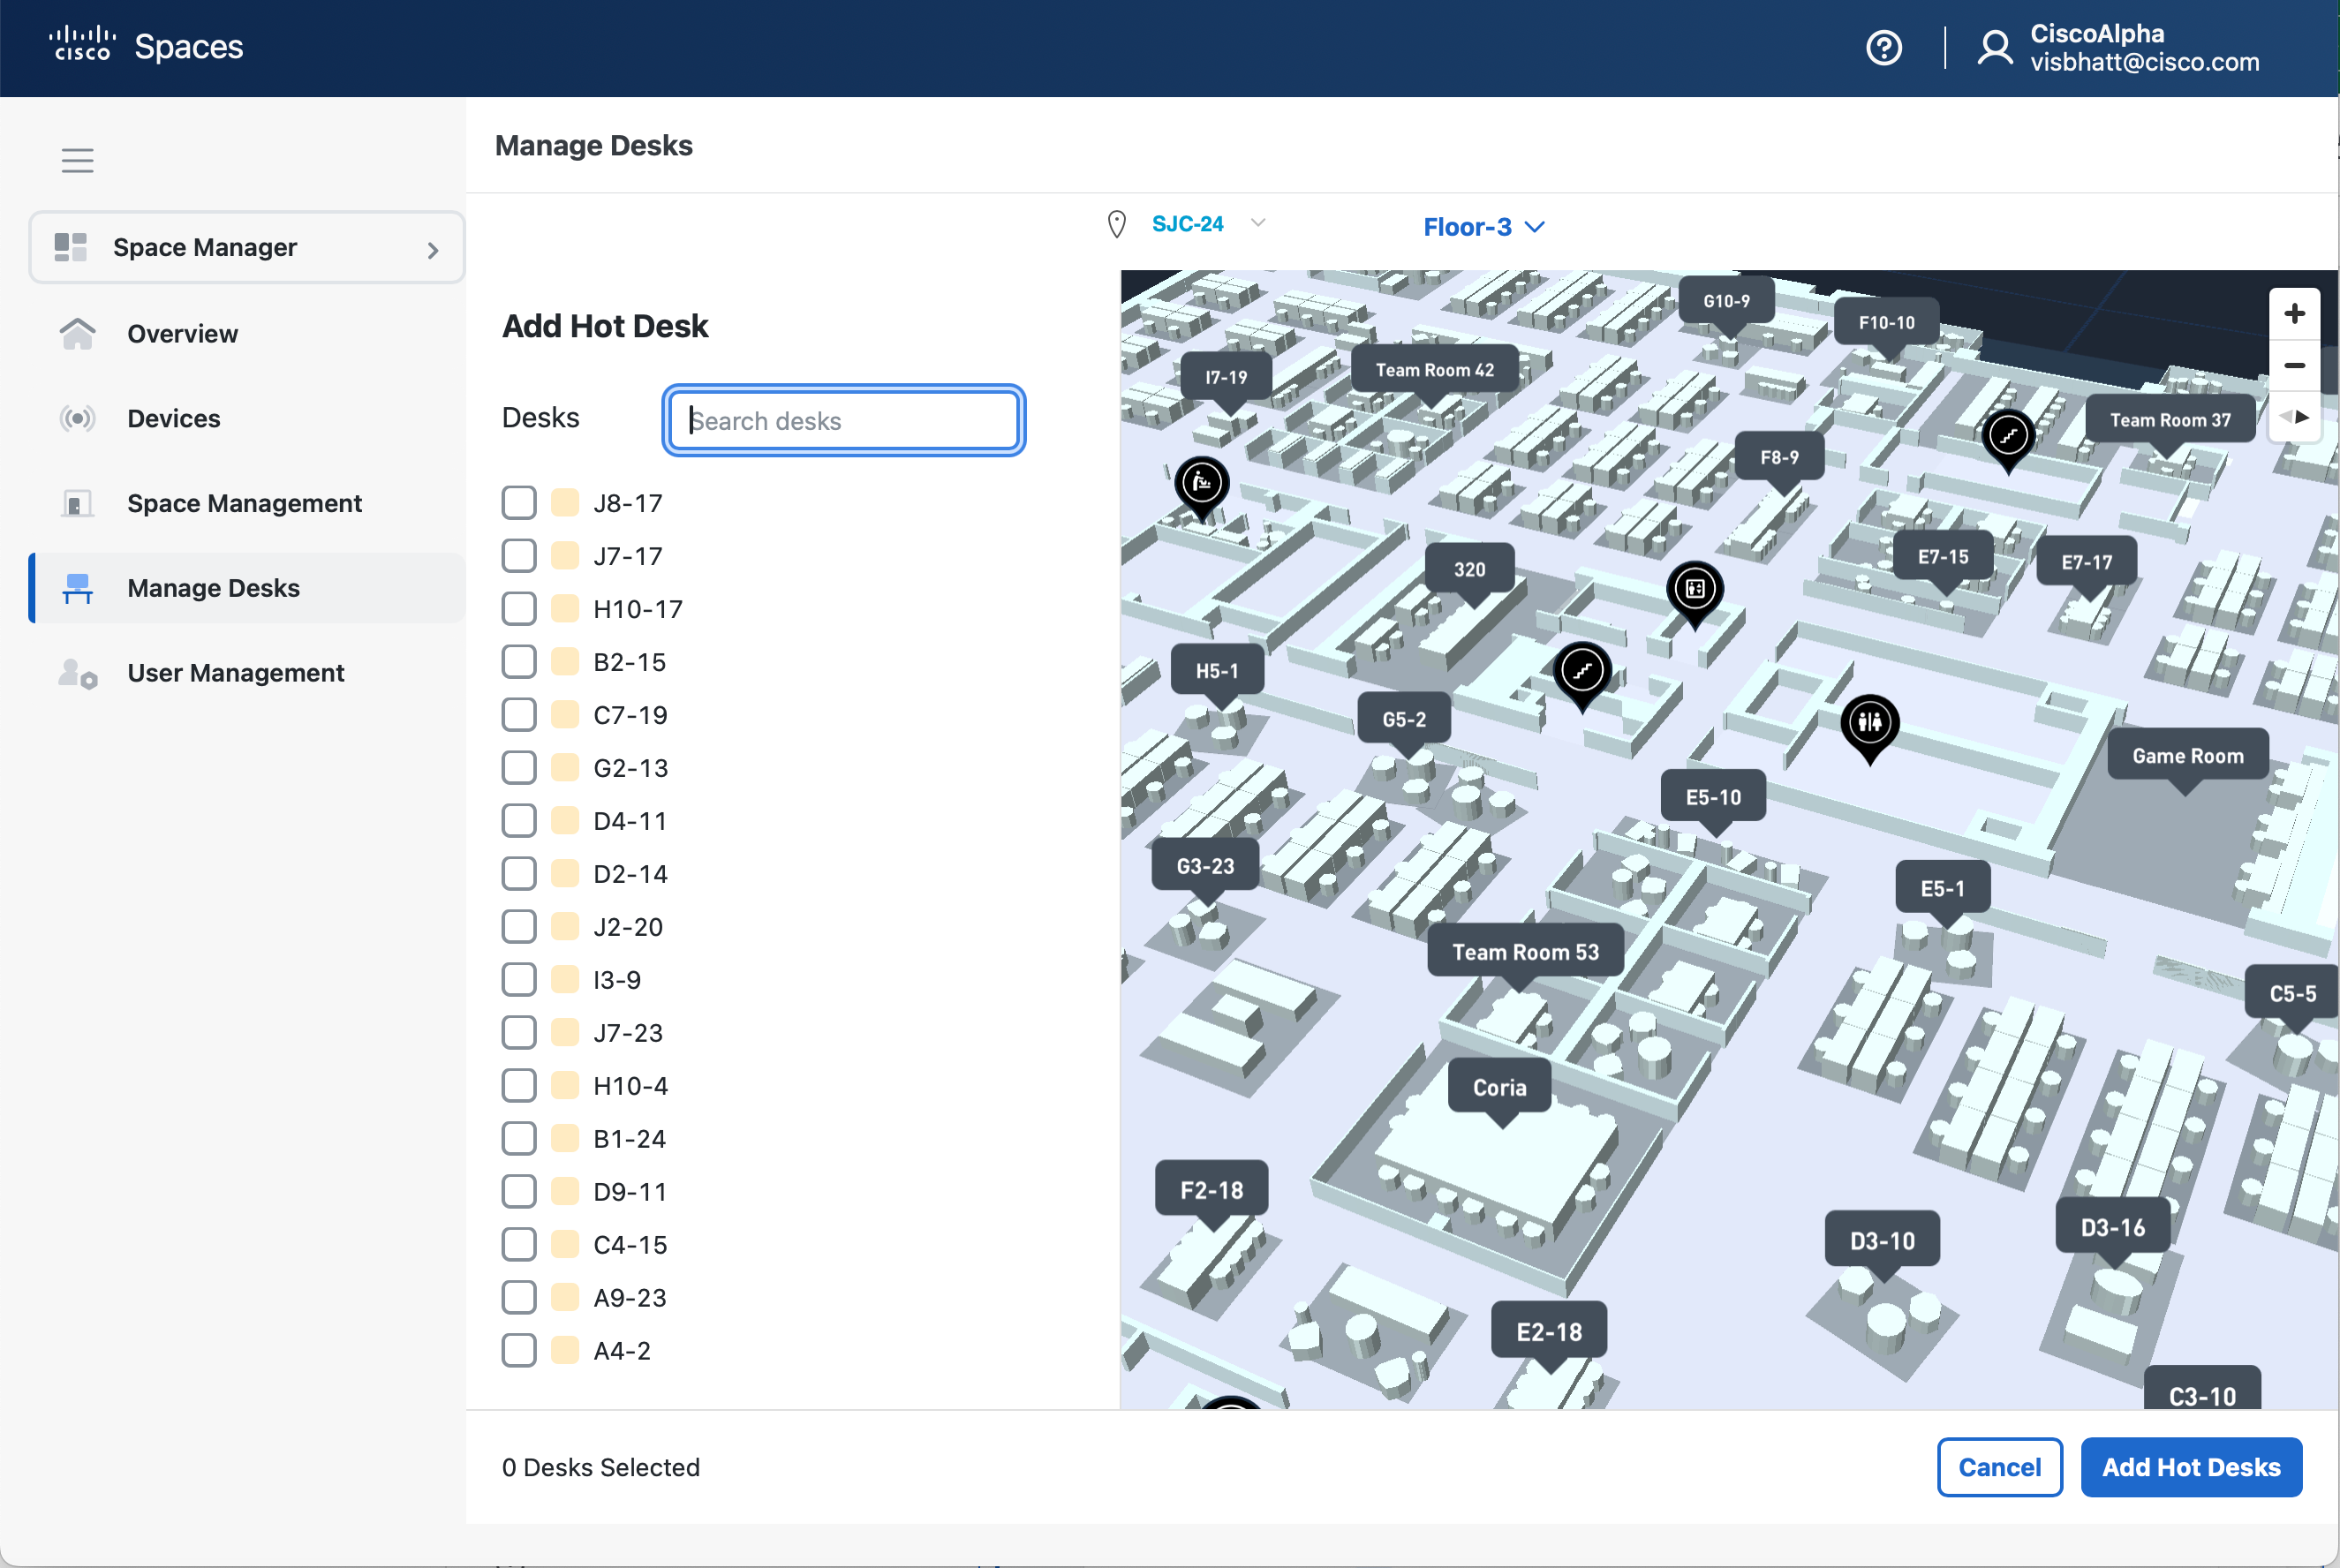Expand Space Manager using its chevron

click(432, 249)
